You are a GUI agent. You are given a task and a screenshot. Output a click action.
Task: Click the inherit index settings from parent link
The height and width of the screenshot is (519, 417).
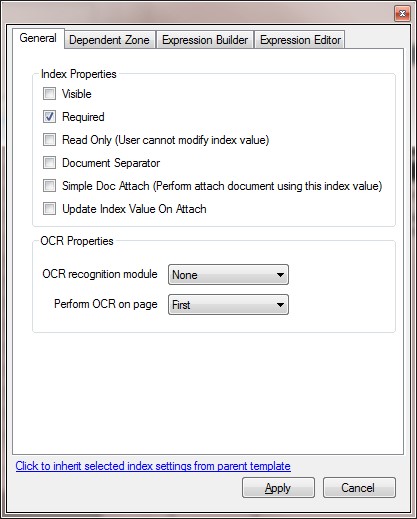tap(153, 466)
